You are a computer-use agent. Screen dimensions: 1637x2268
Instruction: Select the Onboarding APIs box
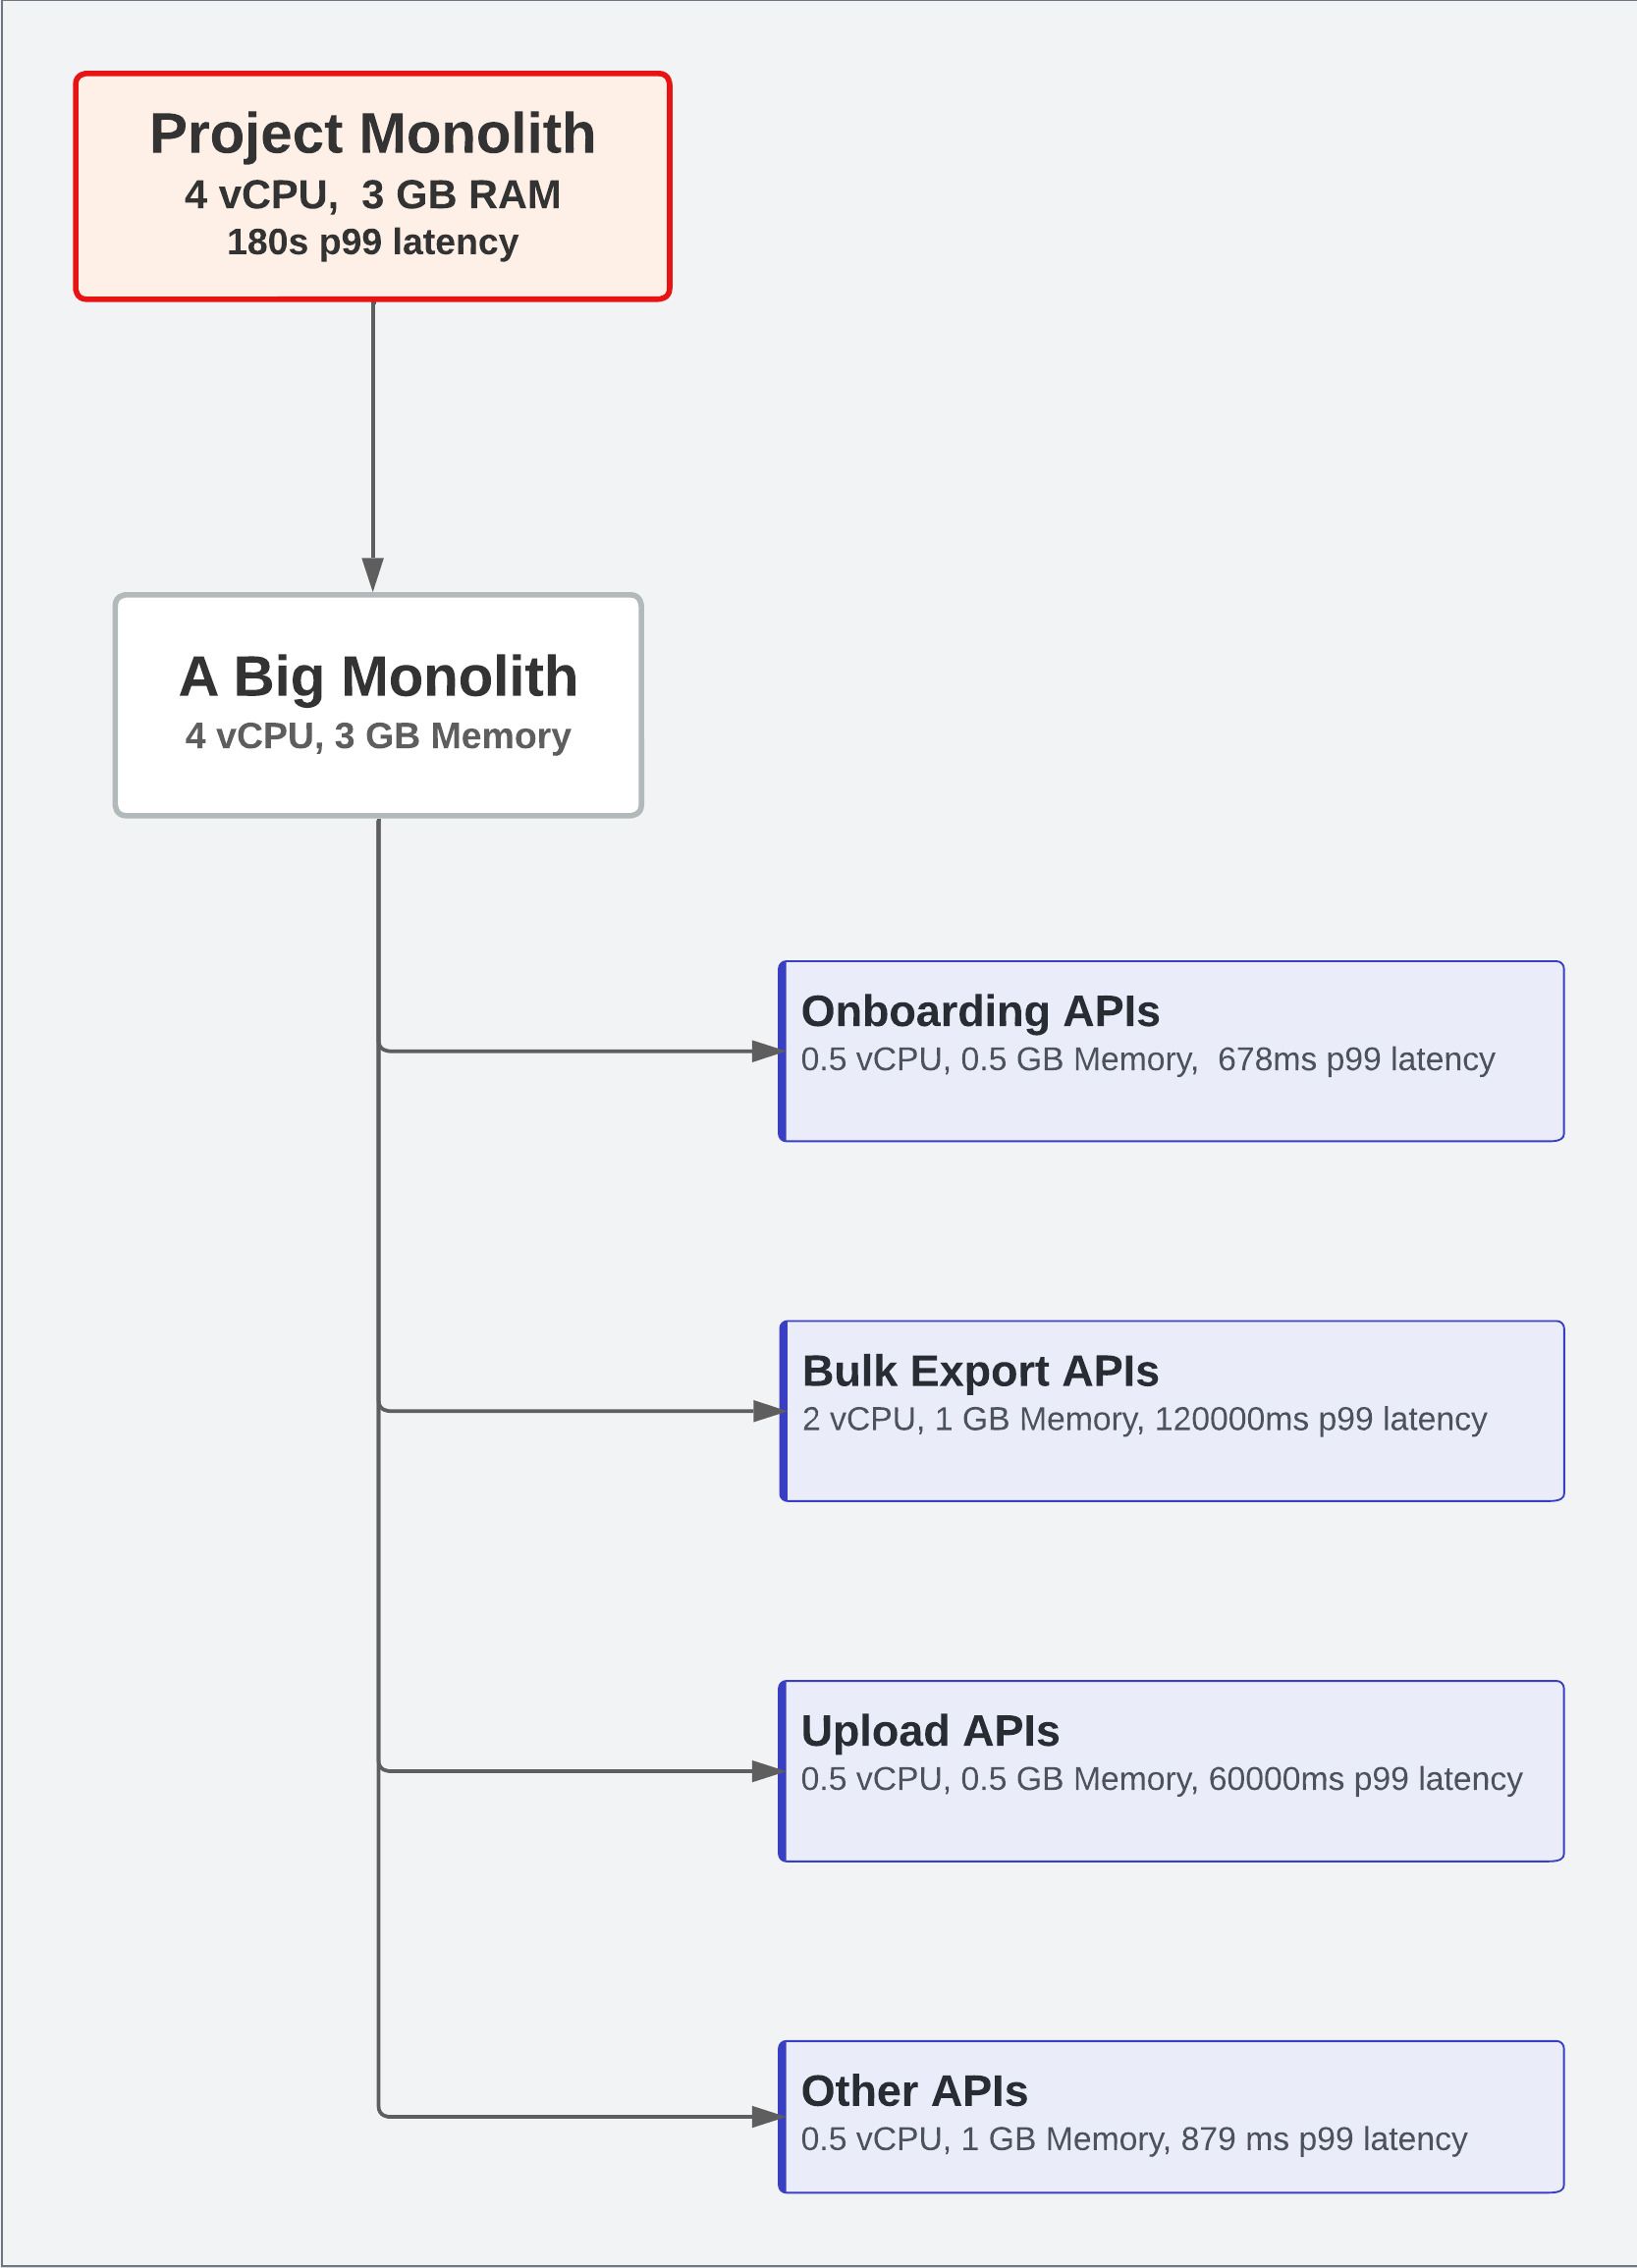(x=1171, y=1051)
